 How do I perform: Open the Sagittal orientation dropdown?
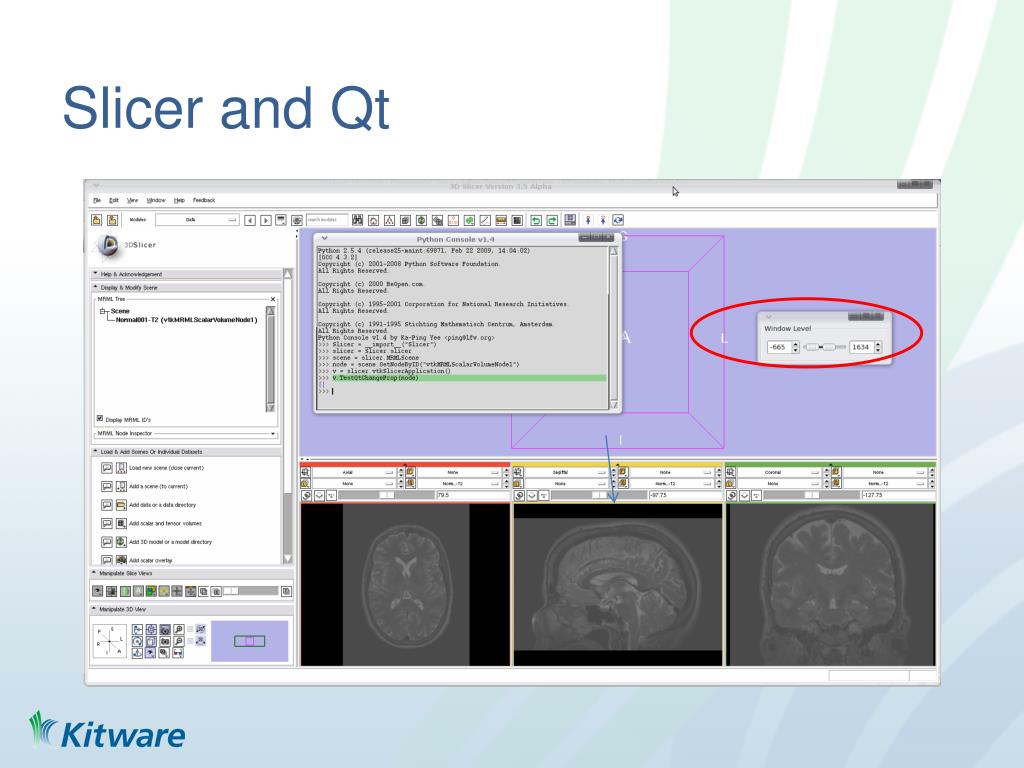tap(566, 472)
